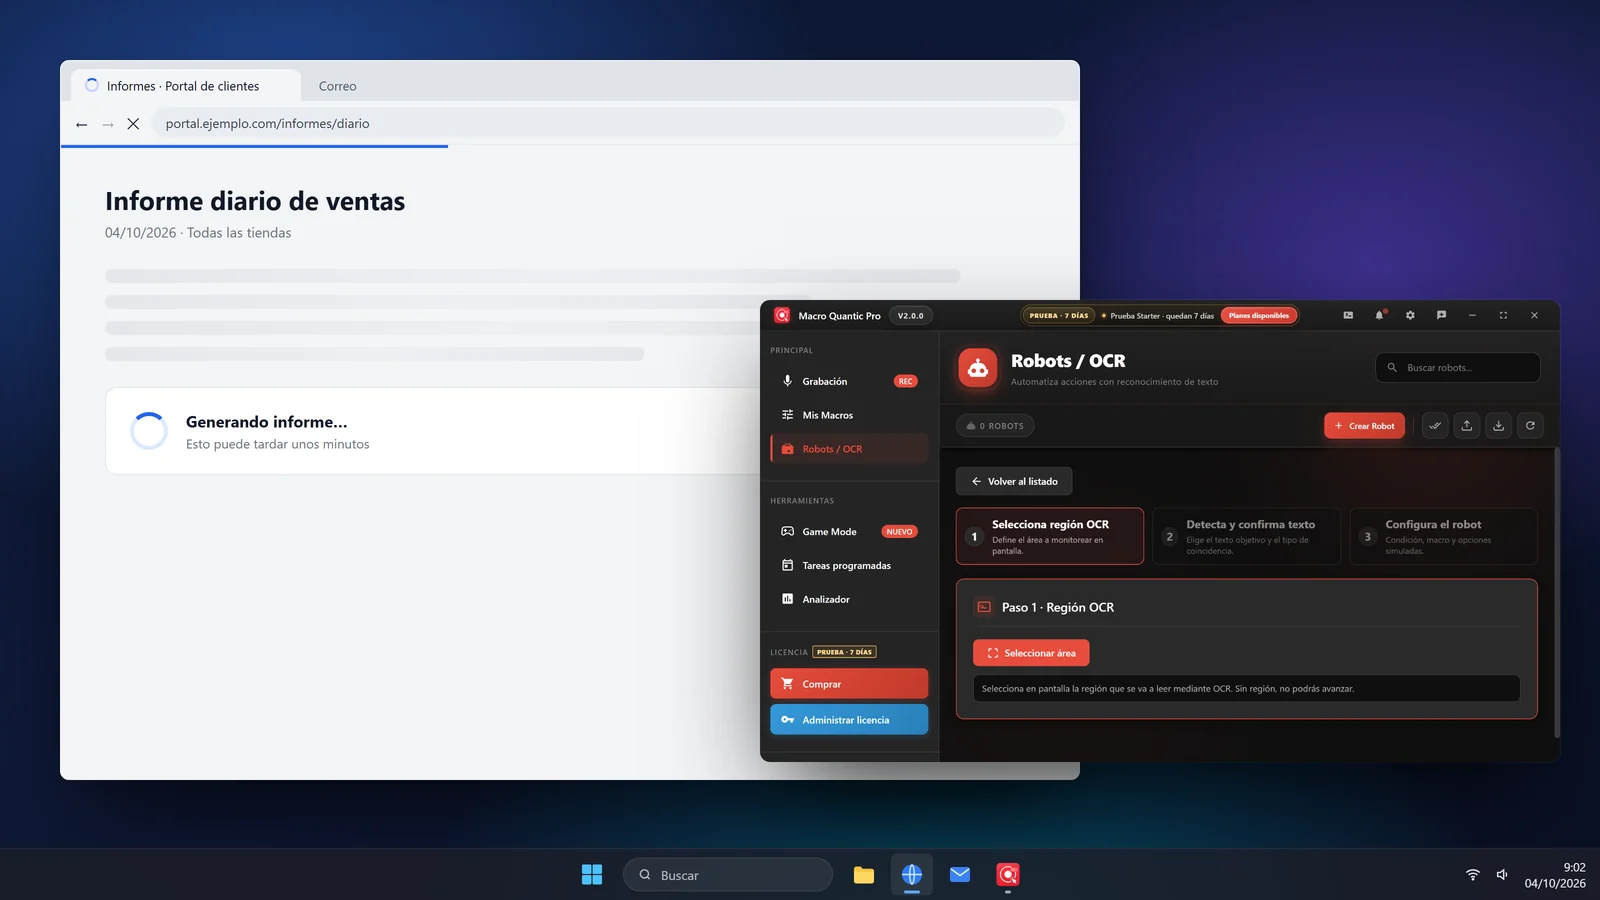This screenshot has width=1600, height=900.
Task: Click Volver al listado
Action: click(1014, 481)
